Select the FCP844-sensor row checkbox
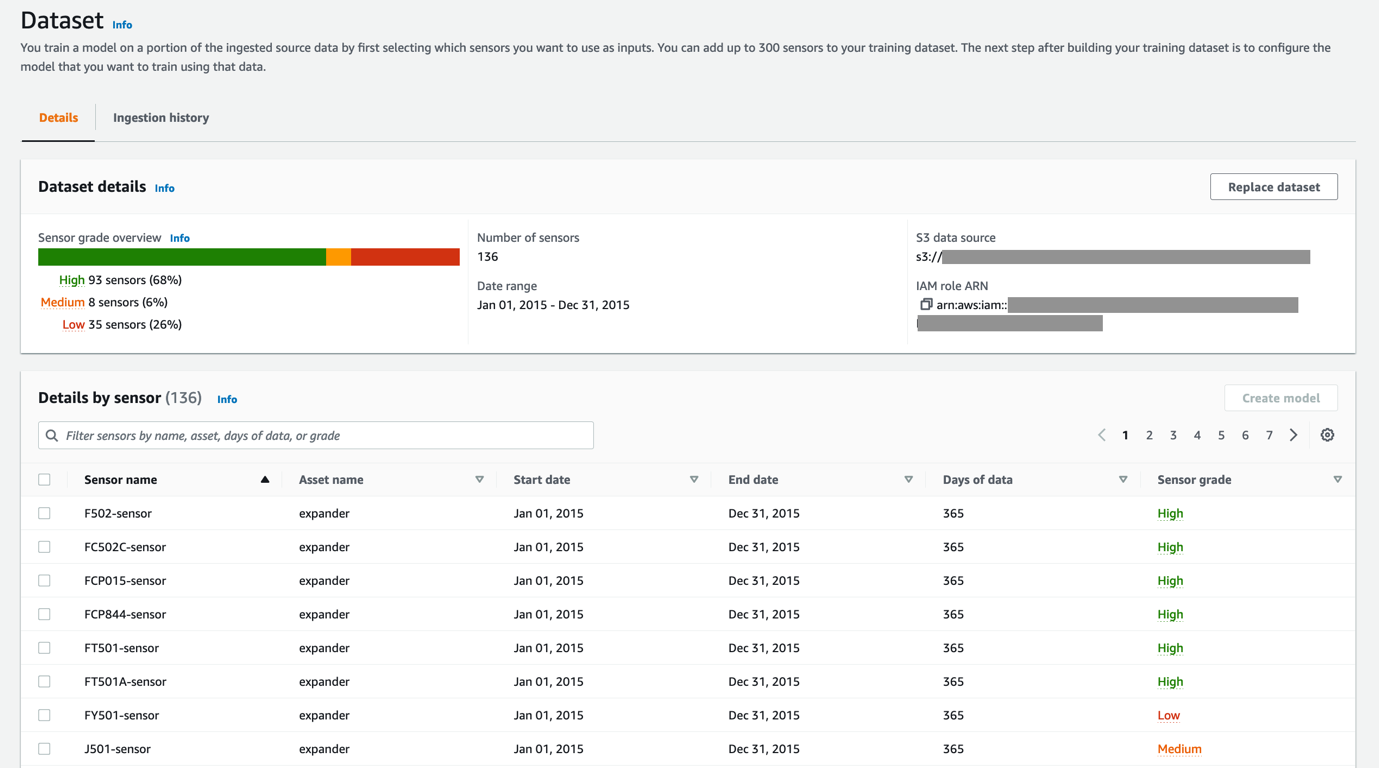The width and height of the screenshot is (1379, 768). coord(44,614)
